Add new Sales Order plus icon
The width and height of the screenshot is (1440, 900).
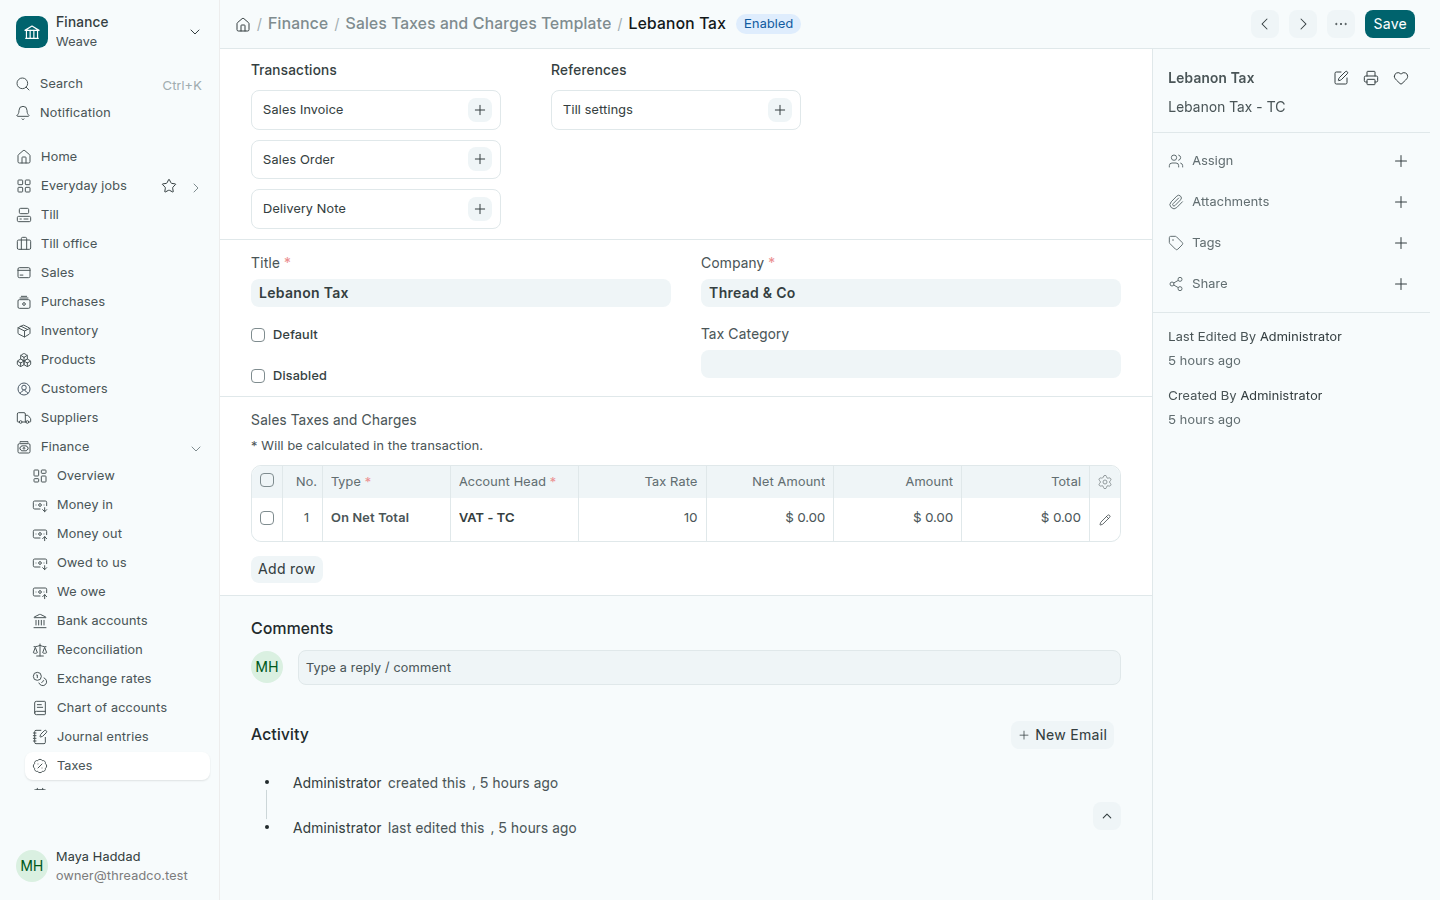pos(480,159)
